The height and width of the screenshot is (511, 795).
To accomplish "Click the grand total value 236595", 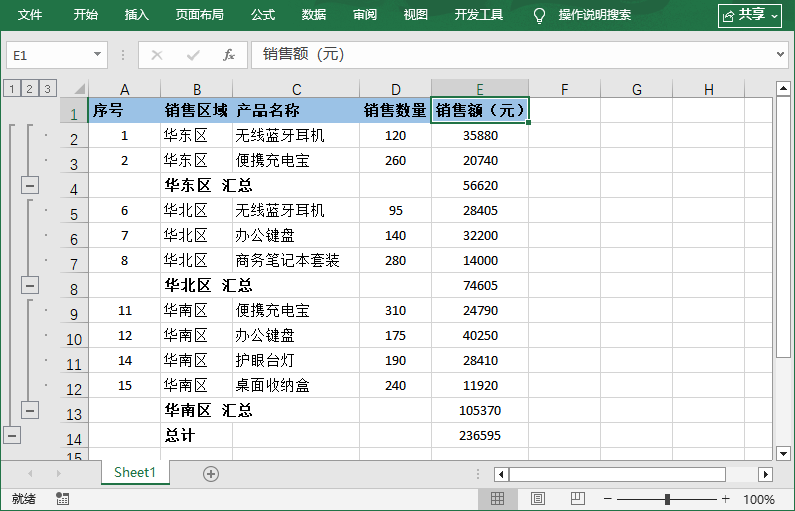I will pos(480,435).
